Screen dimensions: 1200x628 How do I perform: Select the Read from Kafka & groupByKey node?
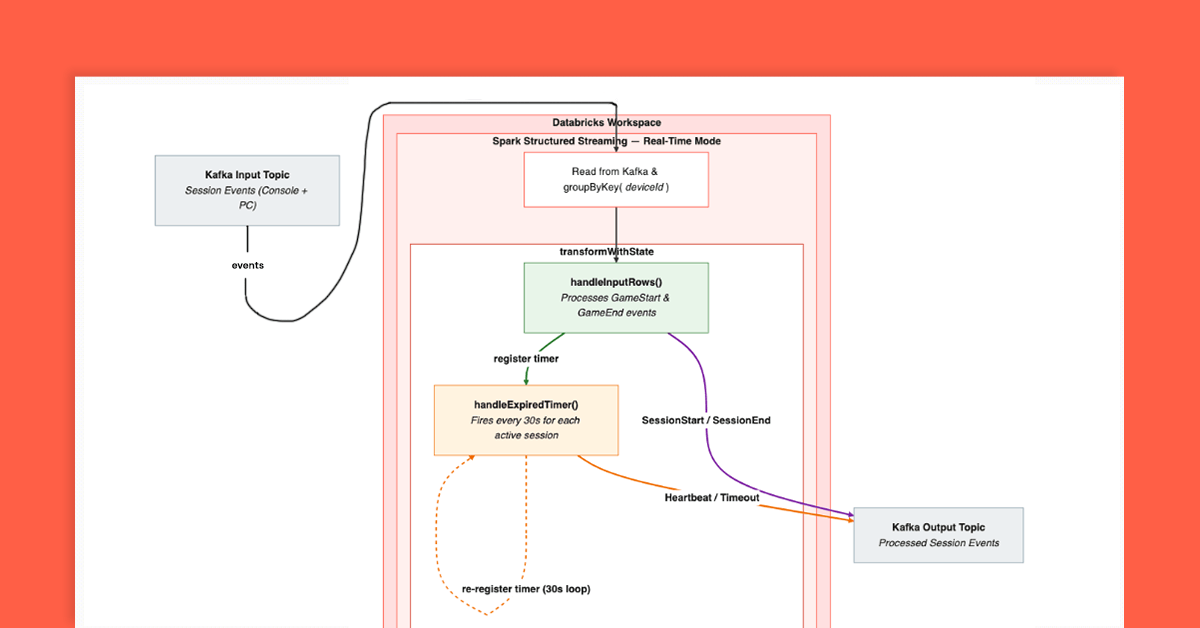[x=616, y=179]
